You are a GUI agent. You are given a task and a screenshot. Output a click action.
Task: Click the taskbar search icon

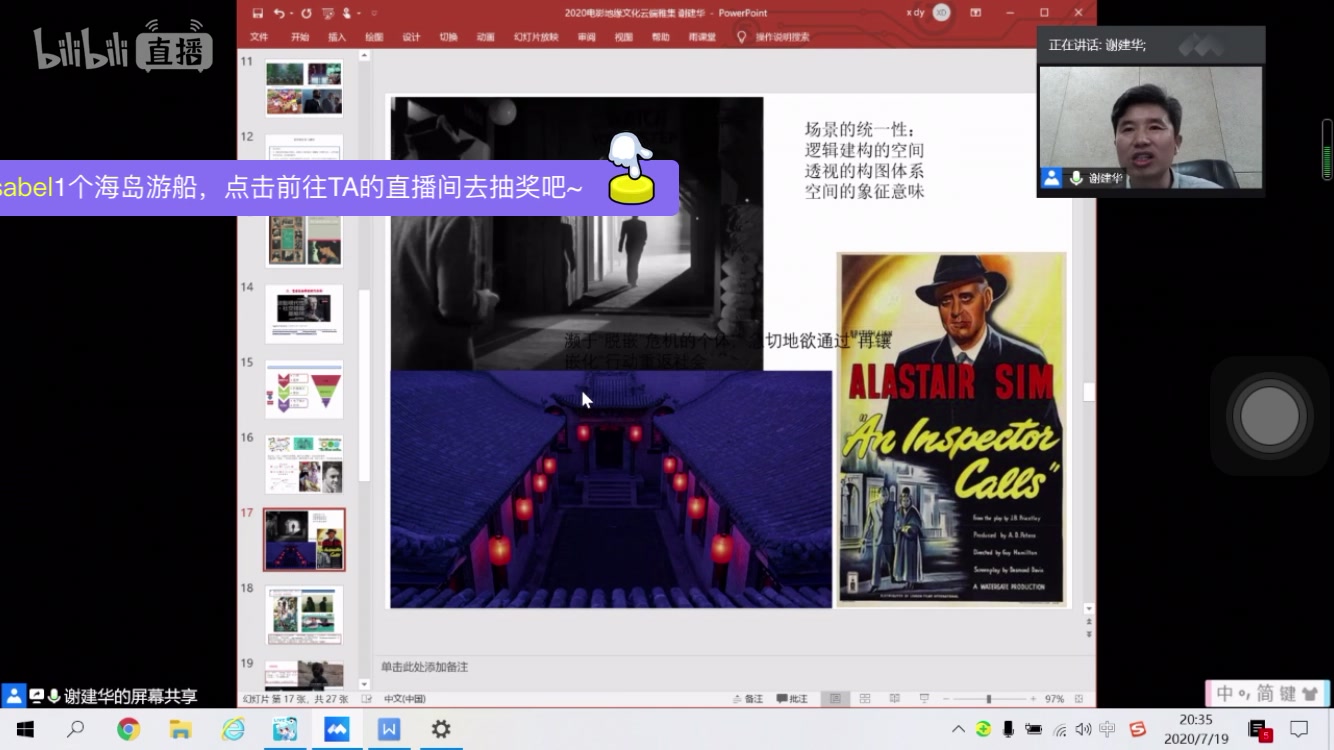point(75,729)
